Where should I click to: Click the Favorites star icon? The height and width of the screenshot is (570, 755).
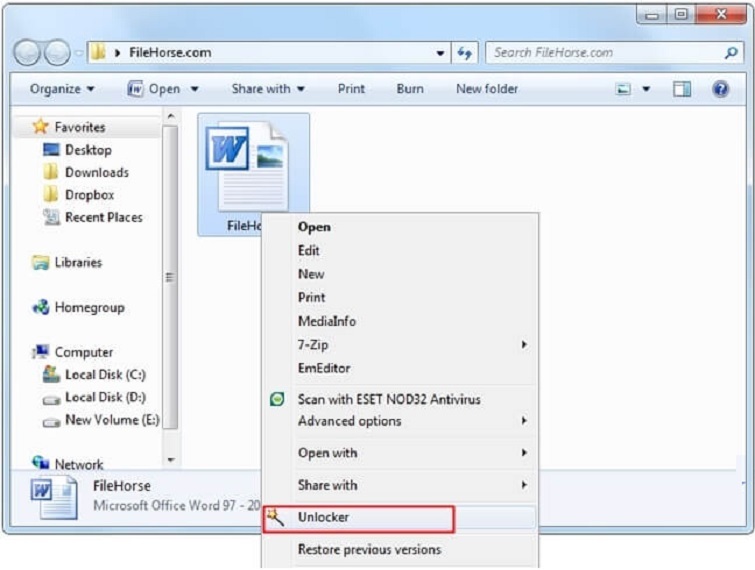(40, 127)
